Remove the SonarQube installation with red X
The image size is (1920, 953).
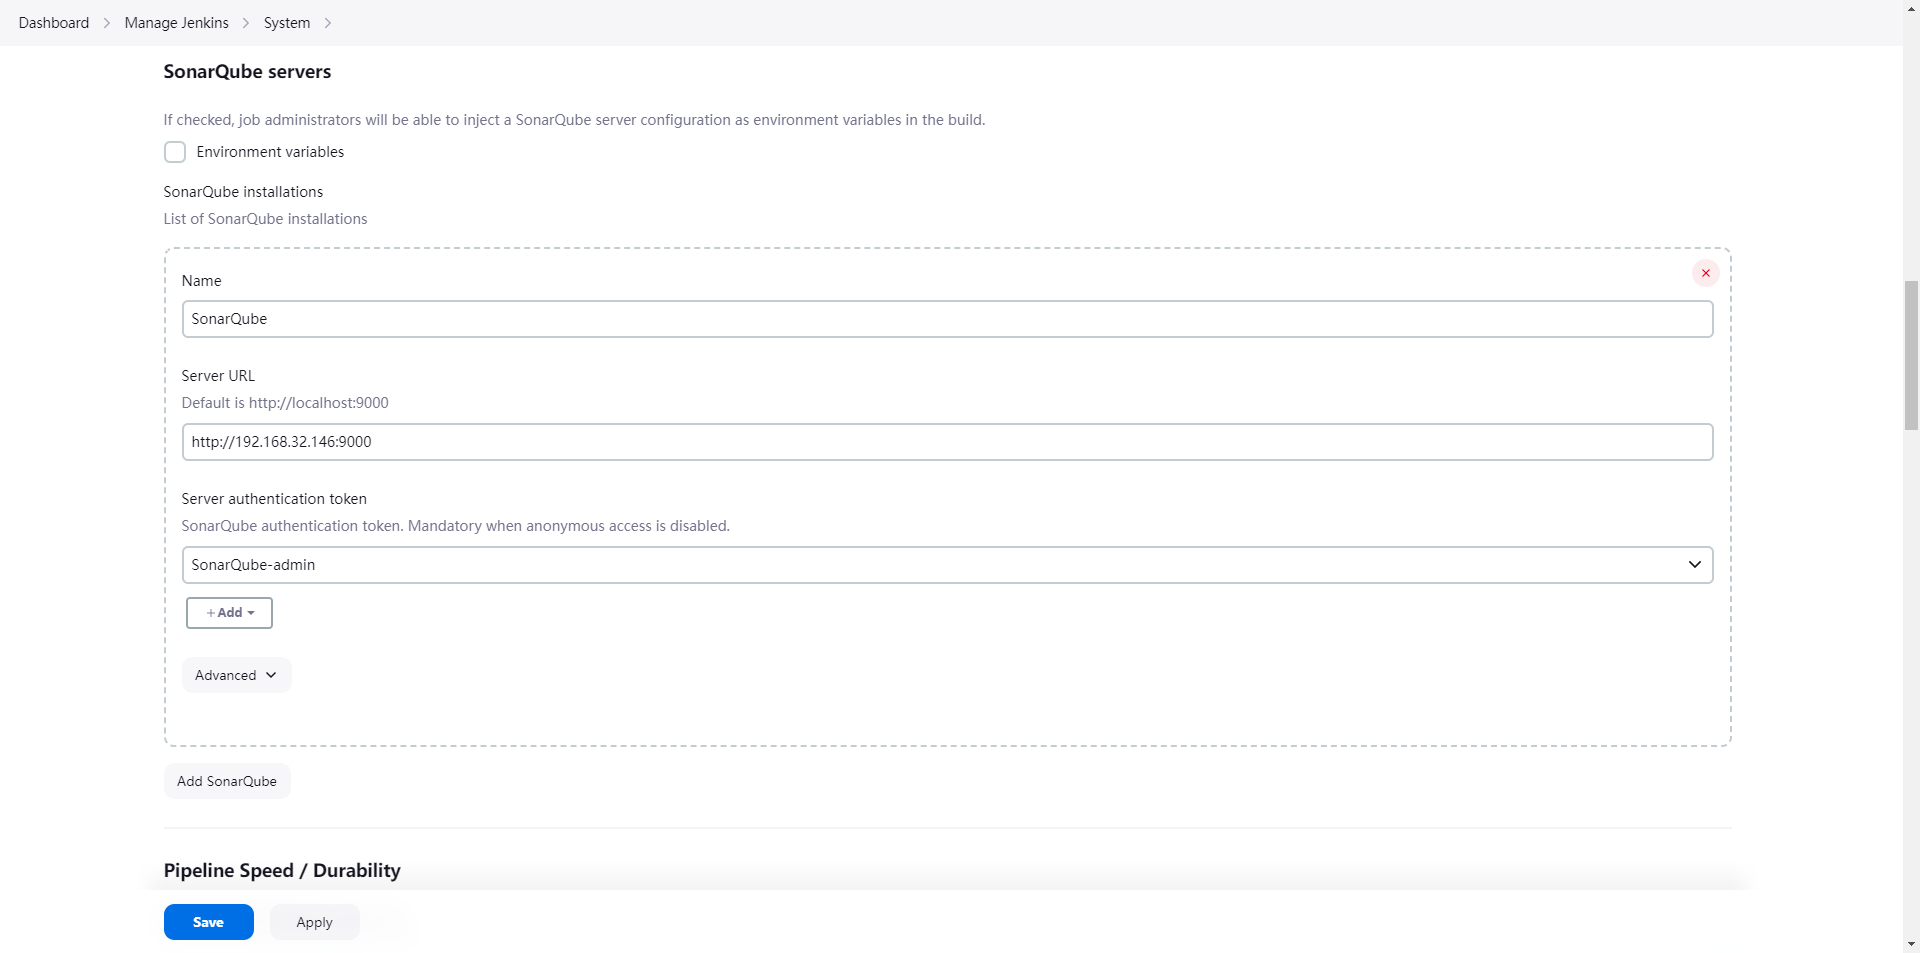tap(1705, 273)
